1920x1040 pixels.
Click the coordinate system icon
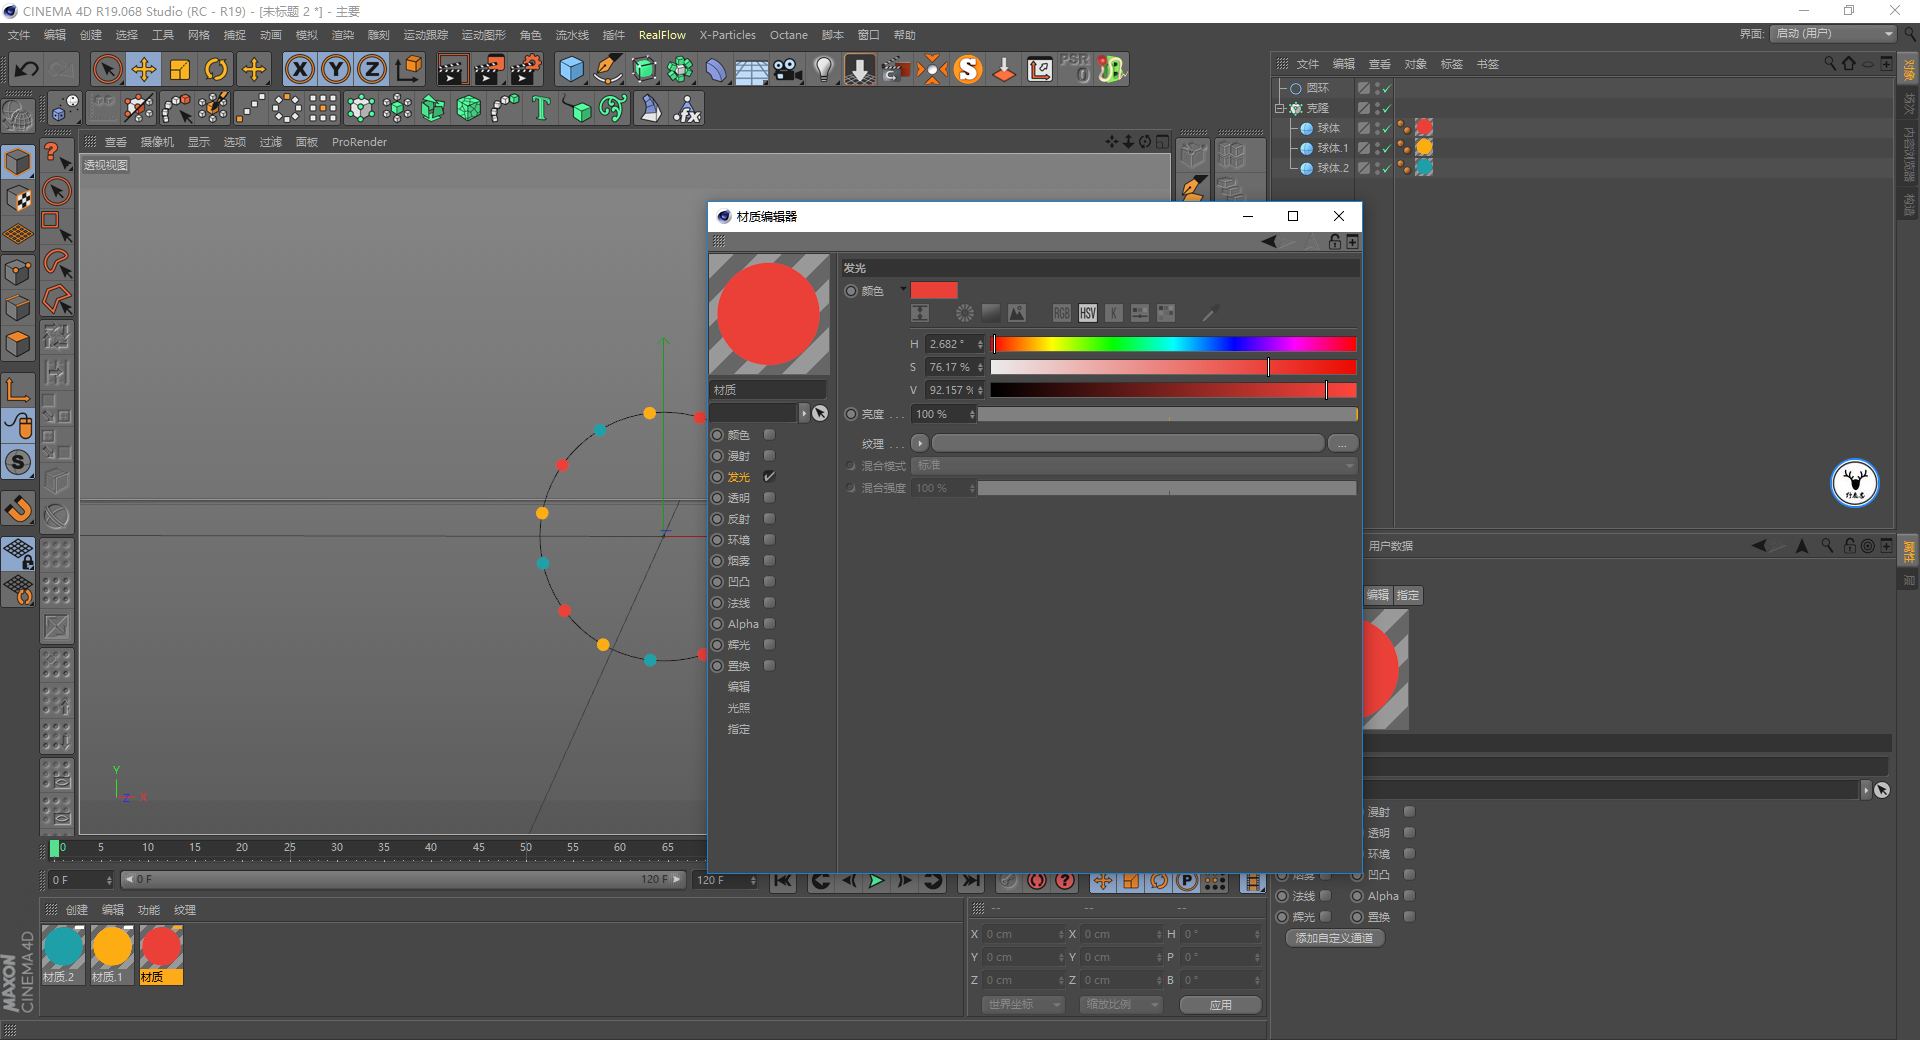409,69
